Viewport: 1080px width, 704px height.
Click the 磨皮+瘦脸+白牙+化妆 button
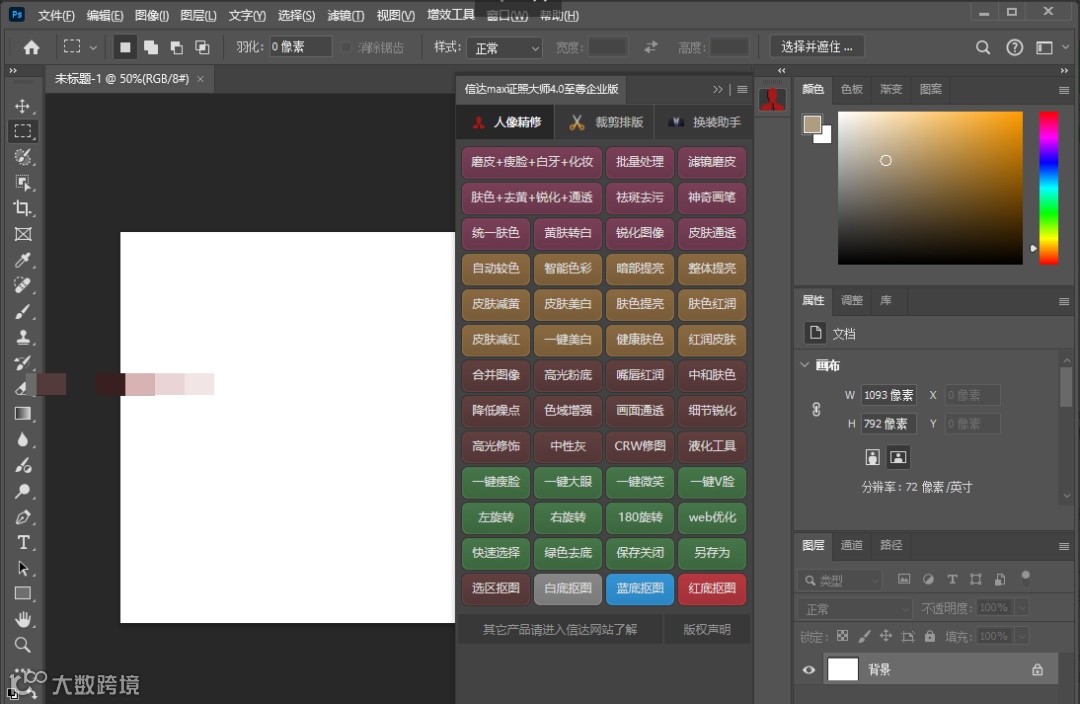point(532,162)
